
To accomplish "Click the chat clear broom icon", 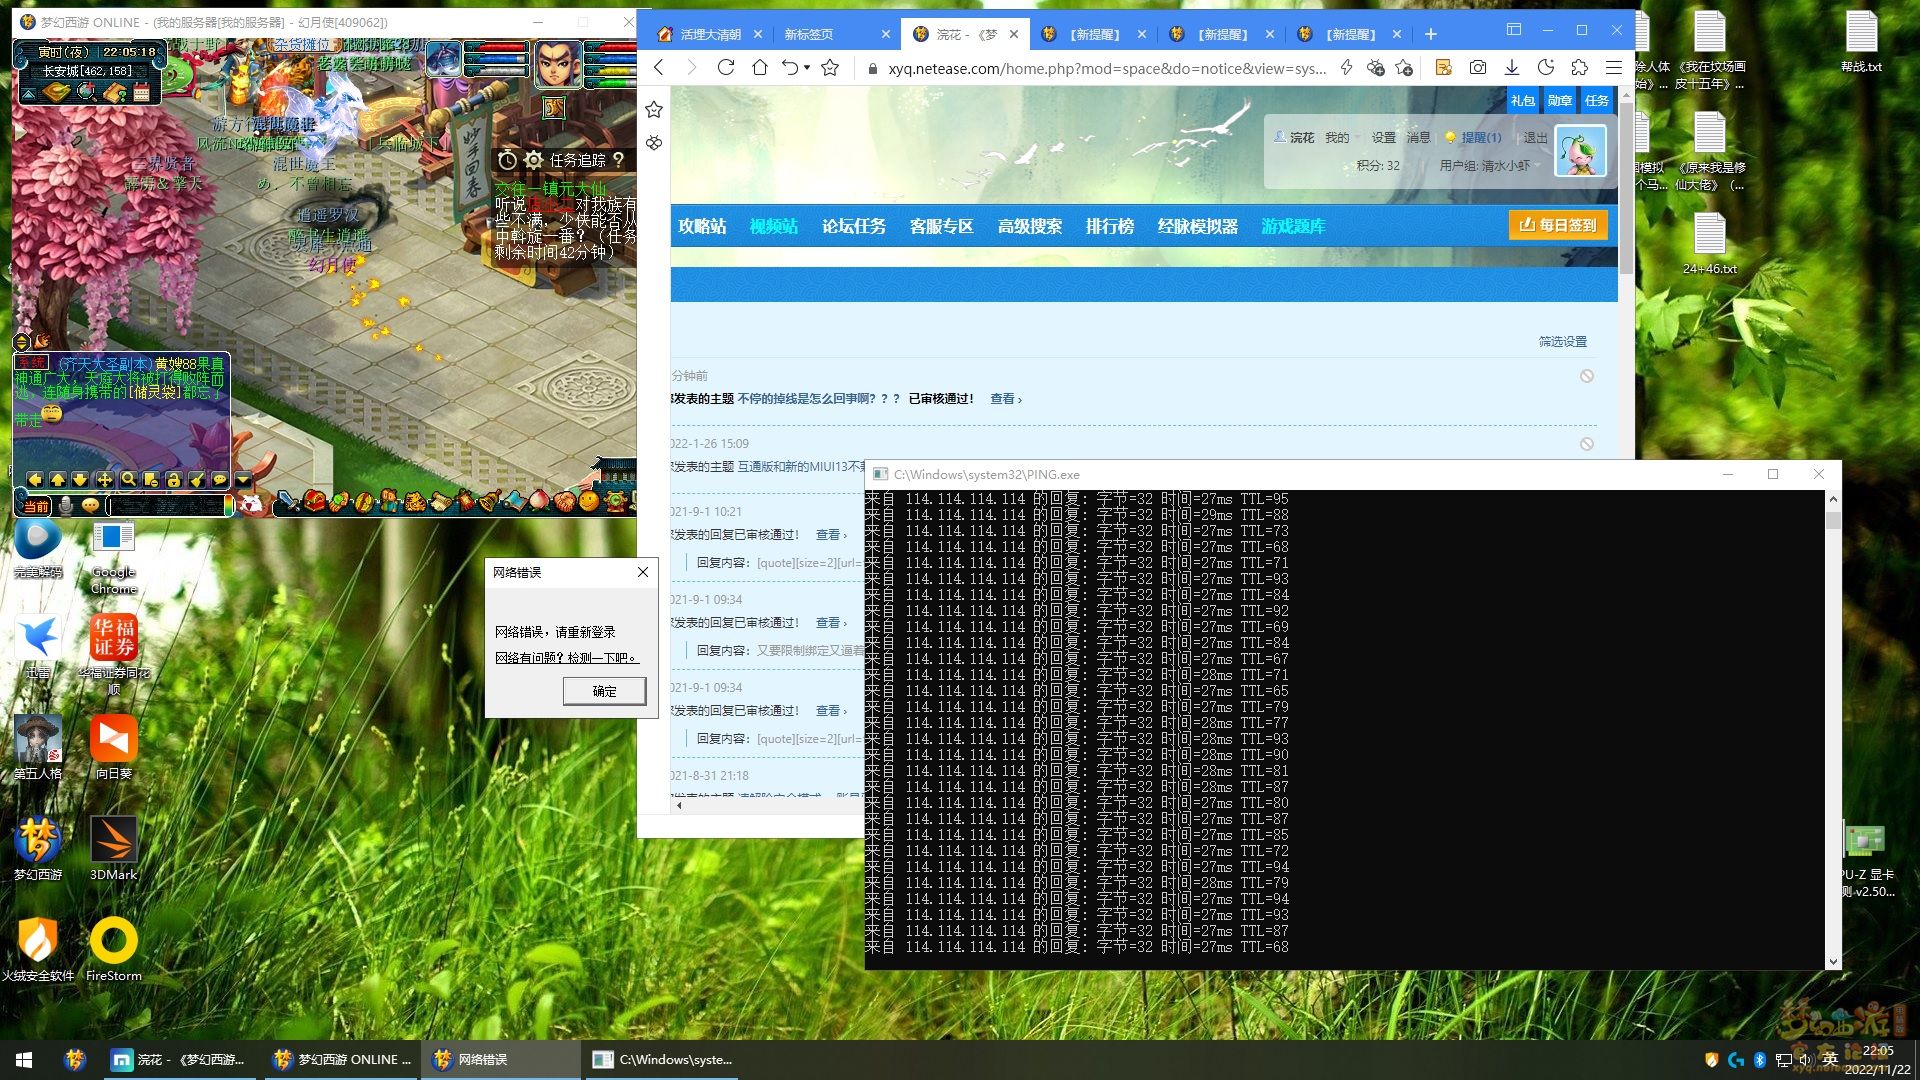I will point(197,480).
